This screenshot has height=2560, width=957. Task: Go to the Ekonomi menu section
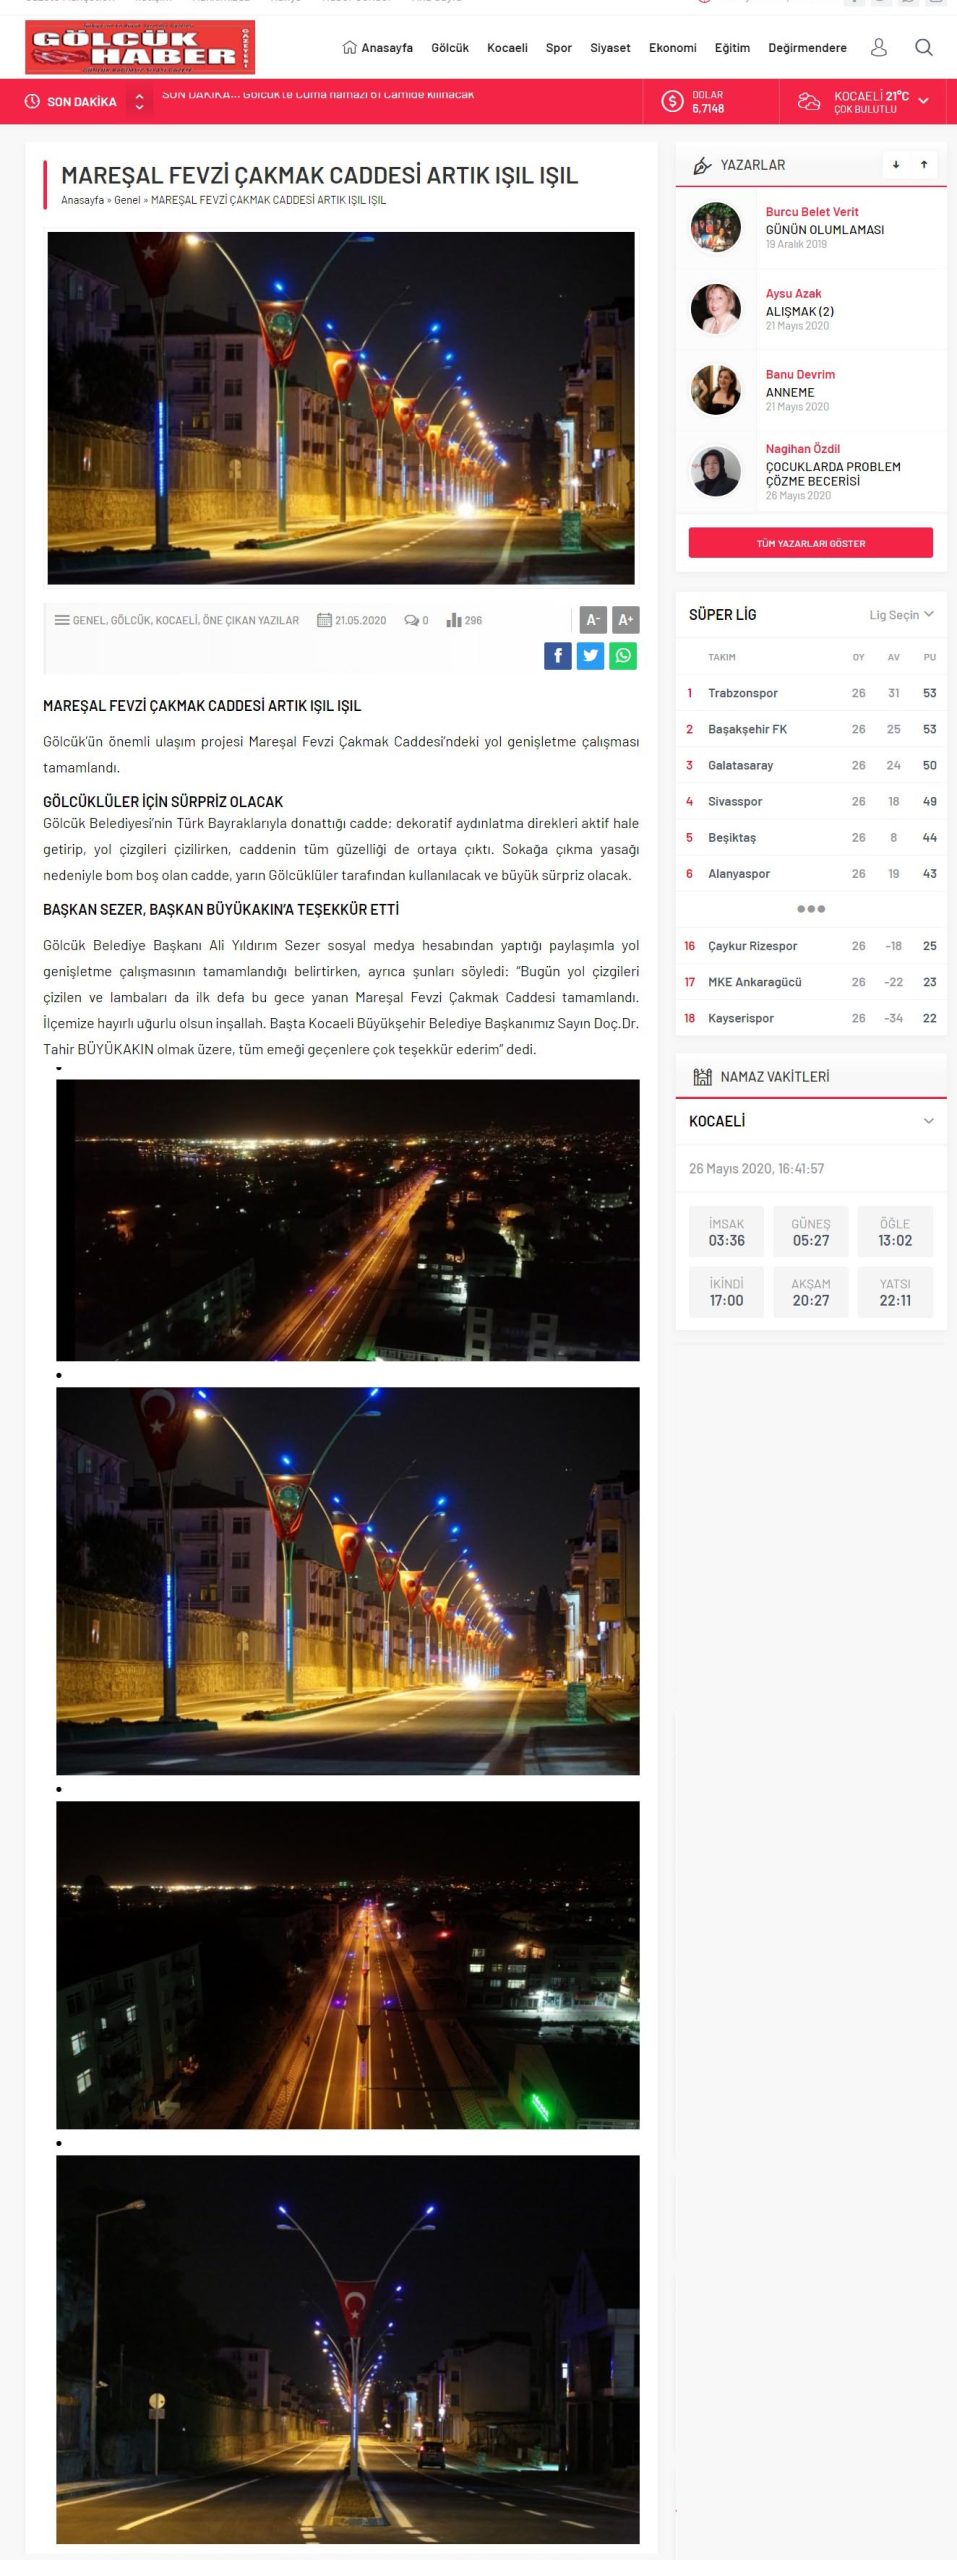pyautogui.click(x=672, y=48)
